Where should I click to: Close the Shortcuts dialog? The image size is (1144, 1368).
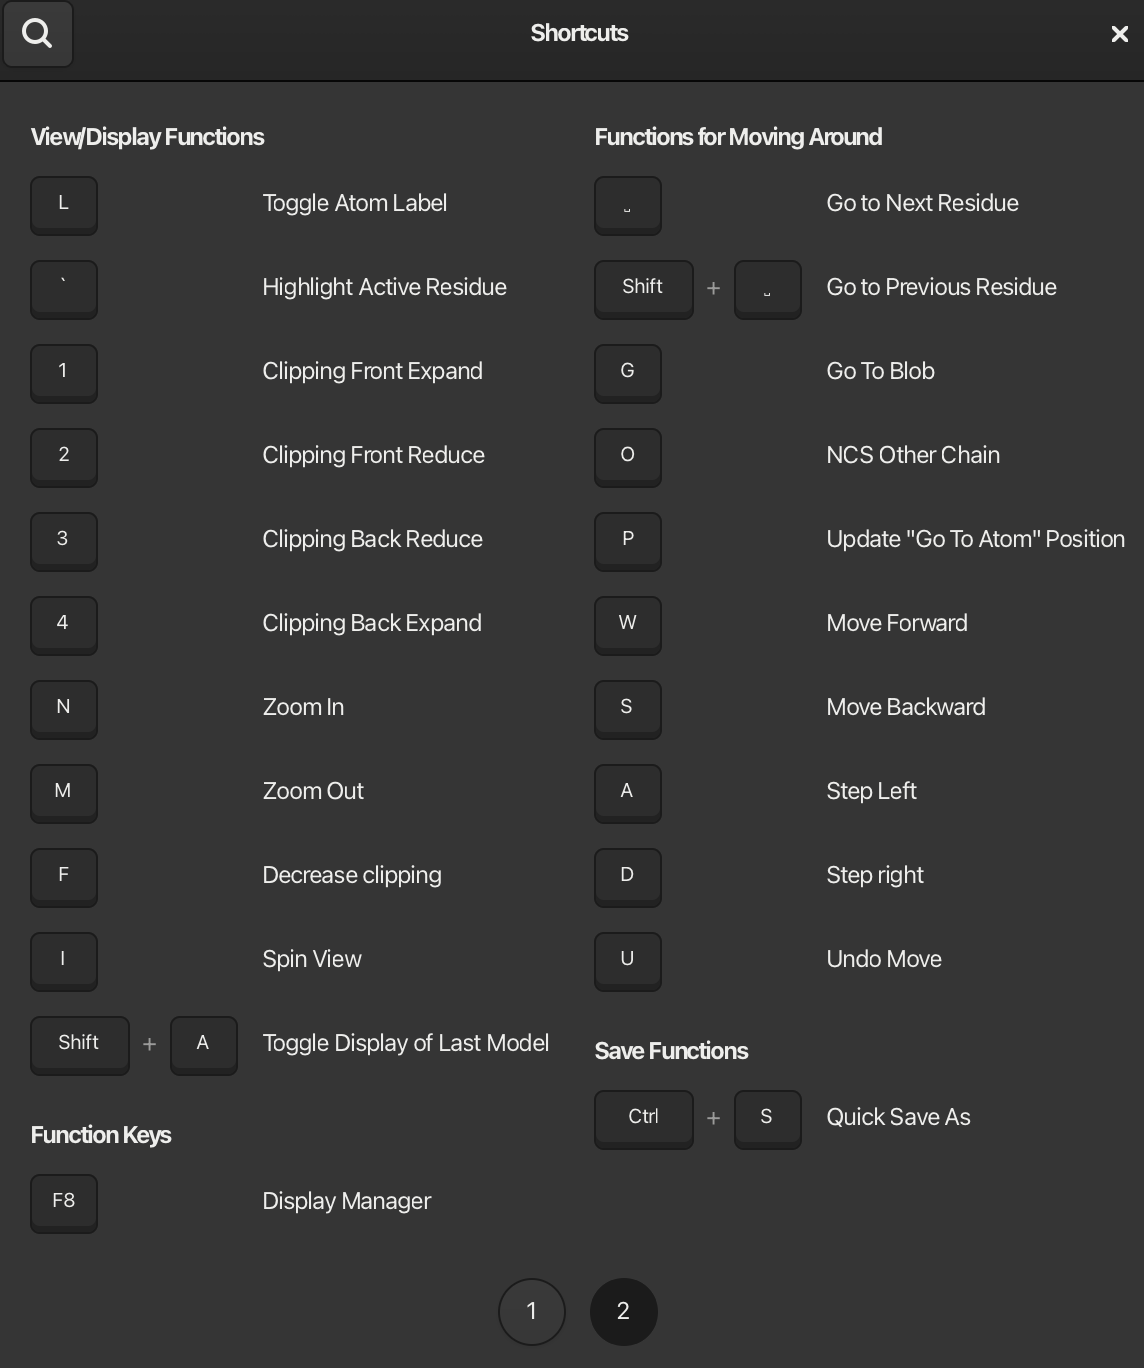(1119, 34)
